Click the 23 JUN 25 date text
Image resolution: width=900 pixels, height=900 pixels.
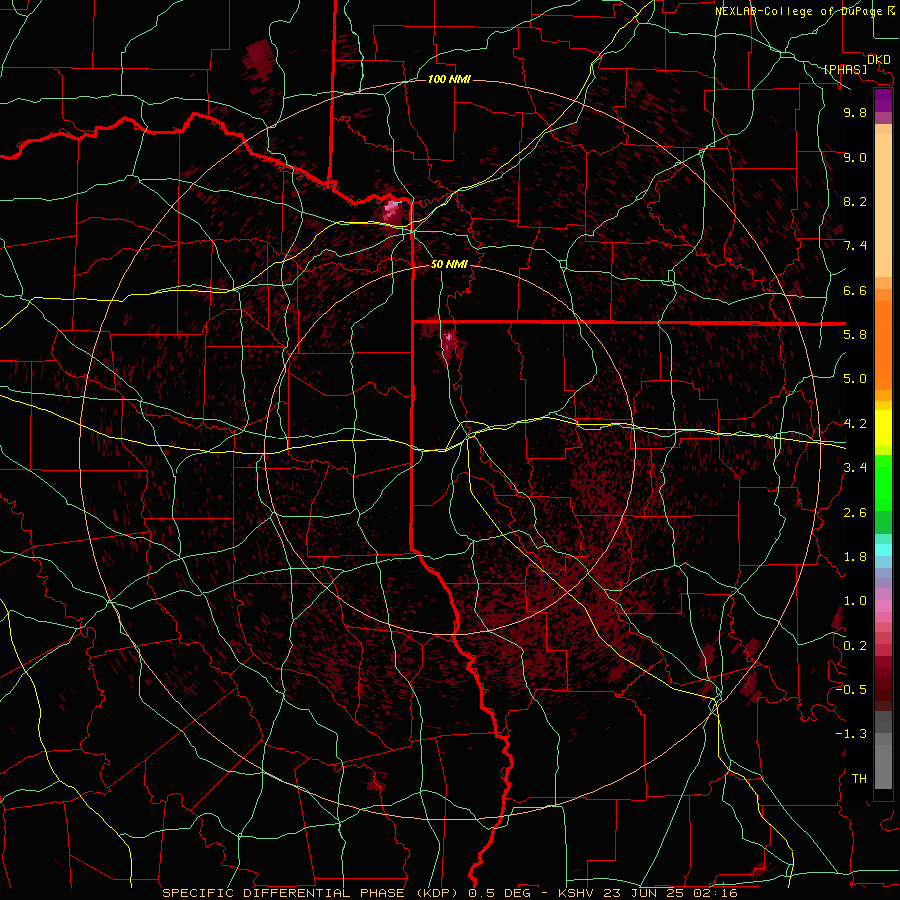tap(647, 893)
